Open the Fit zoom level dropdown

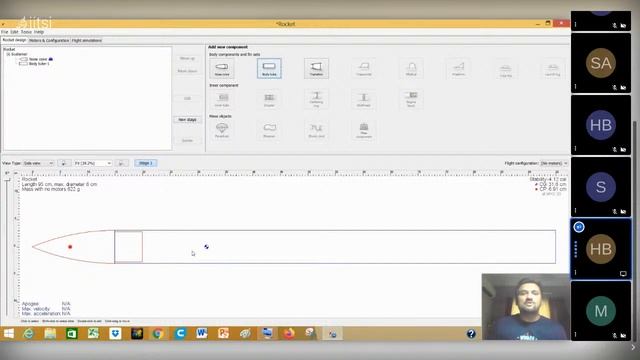(x=93, y=163)
